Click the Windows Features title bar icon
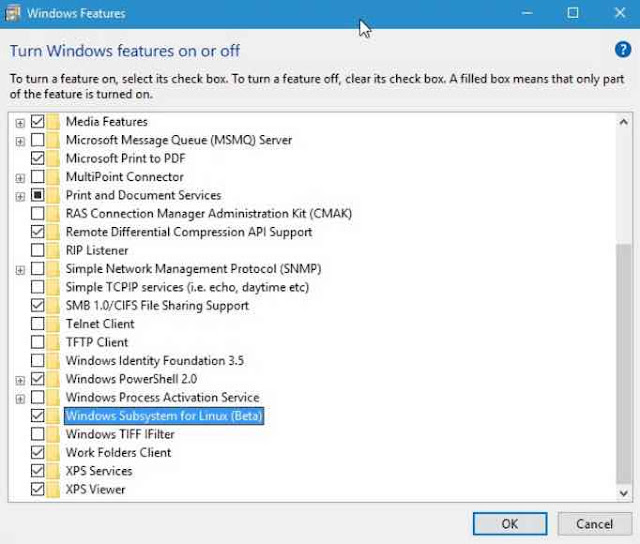The width and height of the screenshot is (640, 544). point(12,13)
